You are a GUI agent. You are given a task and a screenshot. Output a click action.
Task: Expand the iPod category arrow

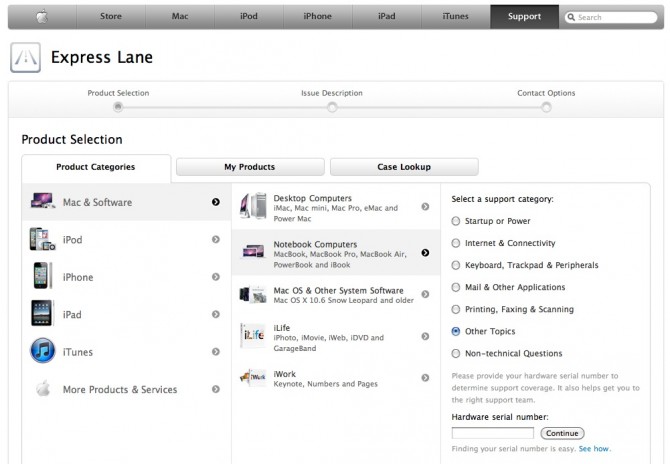pyautogui.click(x=216, y=240)
